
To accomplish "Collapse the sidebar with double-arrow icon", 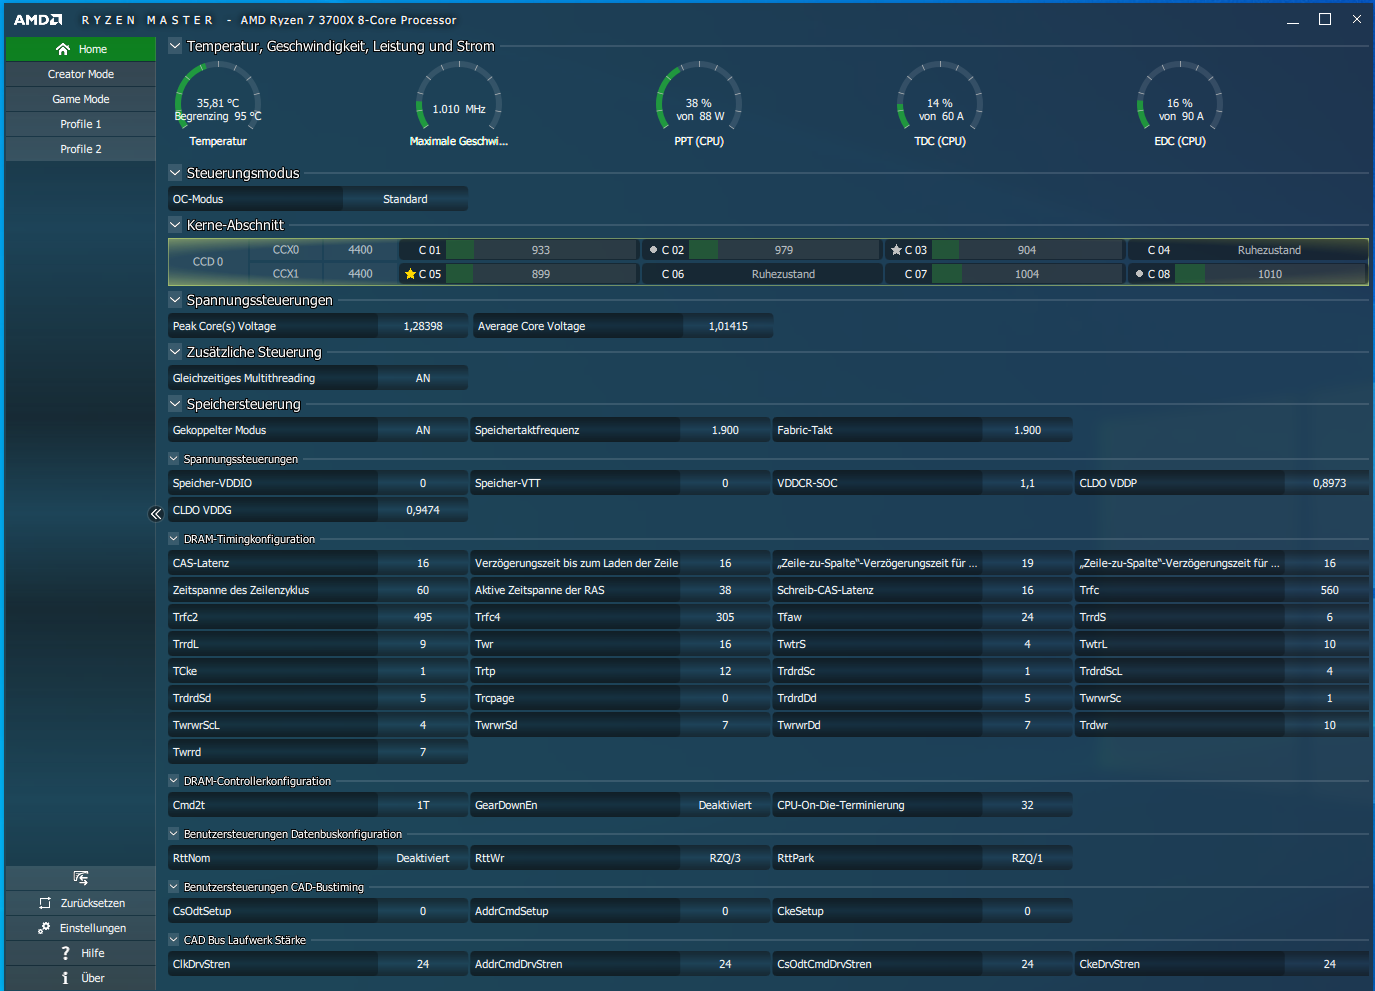I will coord(156,514).
